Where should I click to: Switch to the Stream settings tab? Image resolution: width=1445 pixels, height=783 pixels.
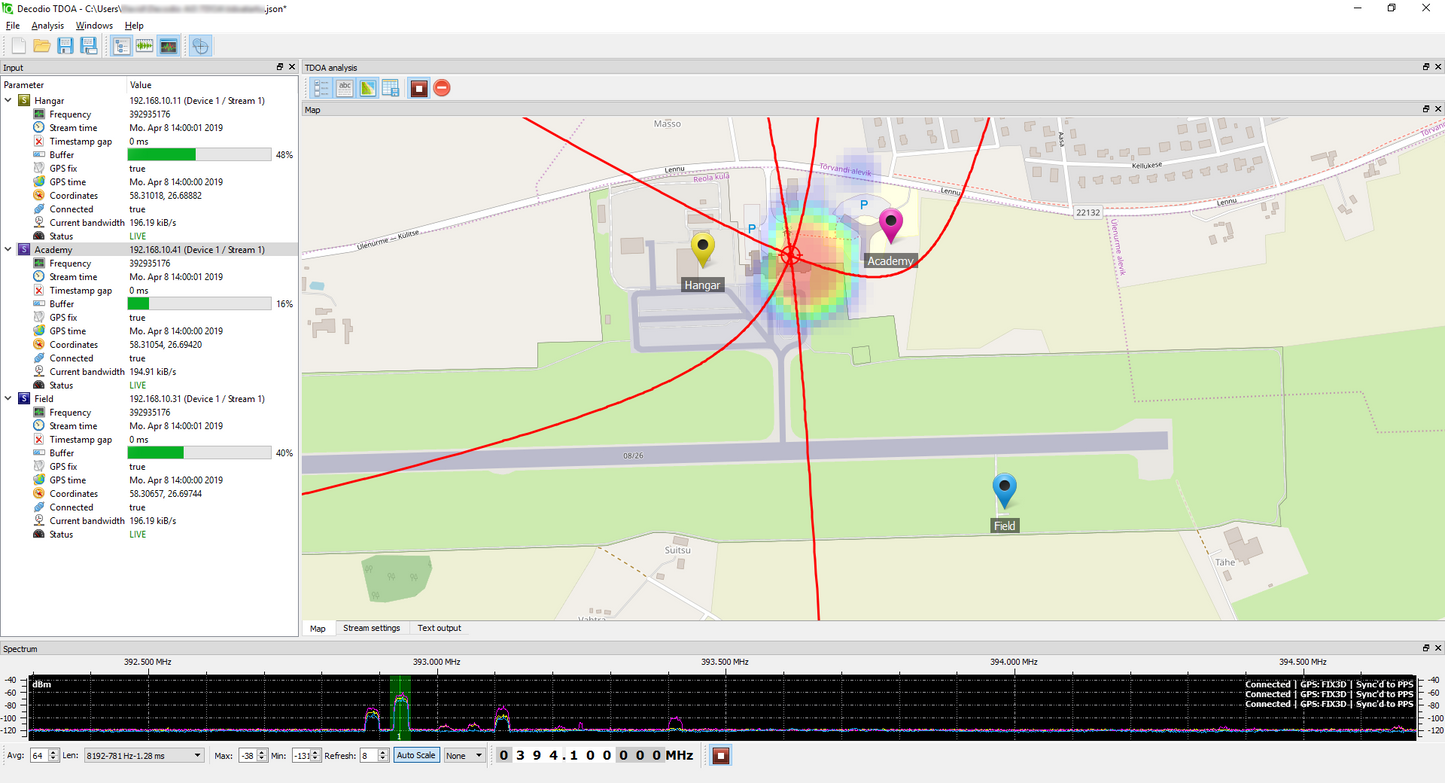pos(371,628)
